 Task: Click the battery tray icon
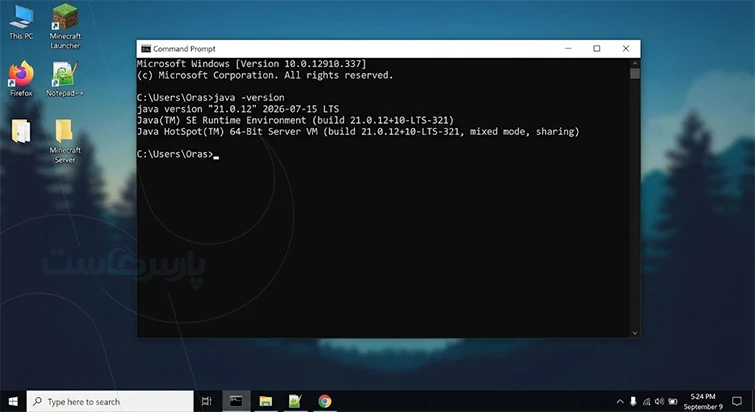[x=673, y=401]
